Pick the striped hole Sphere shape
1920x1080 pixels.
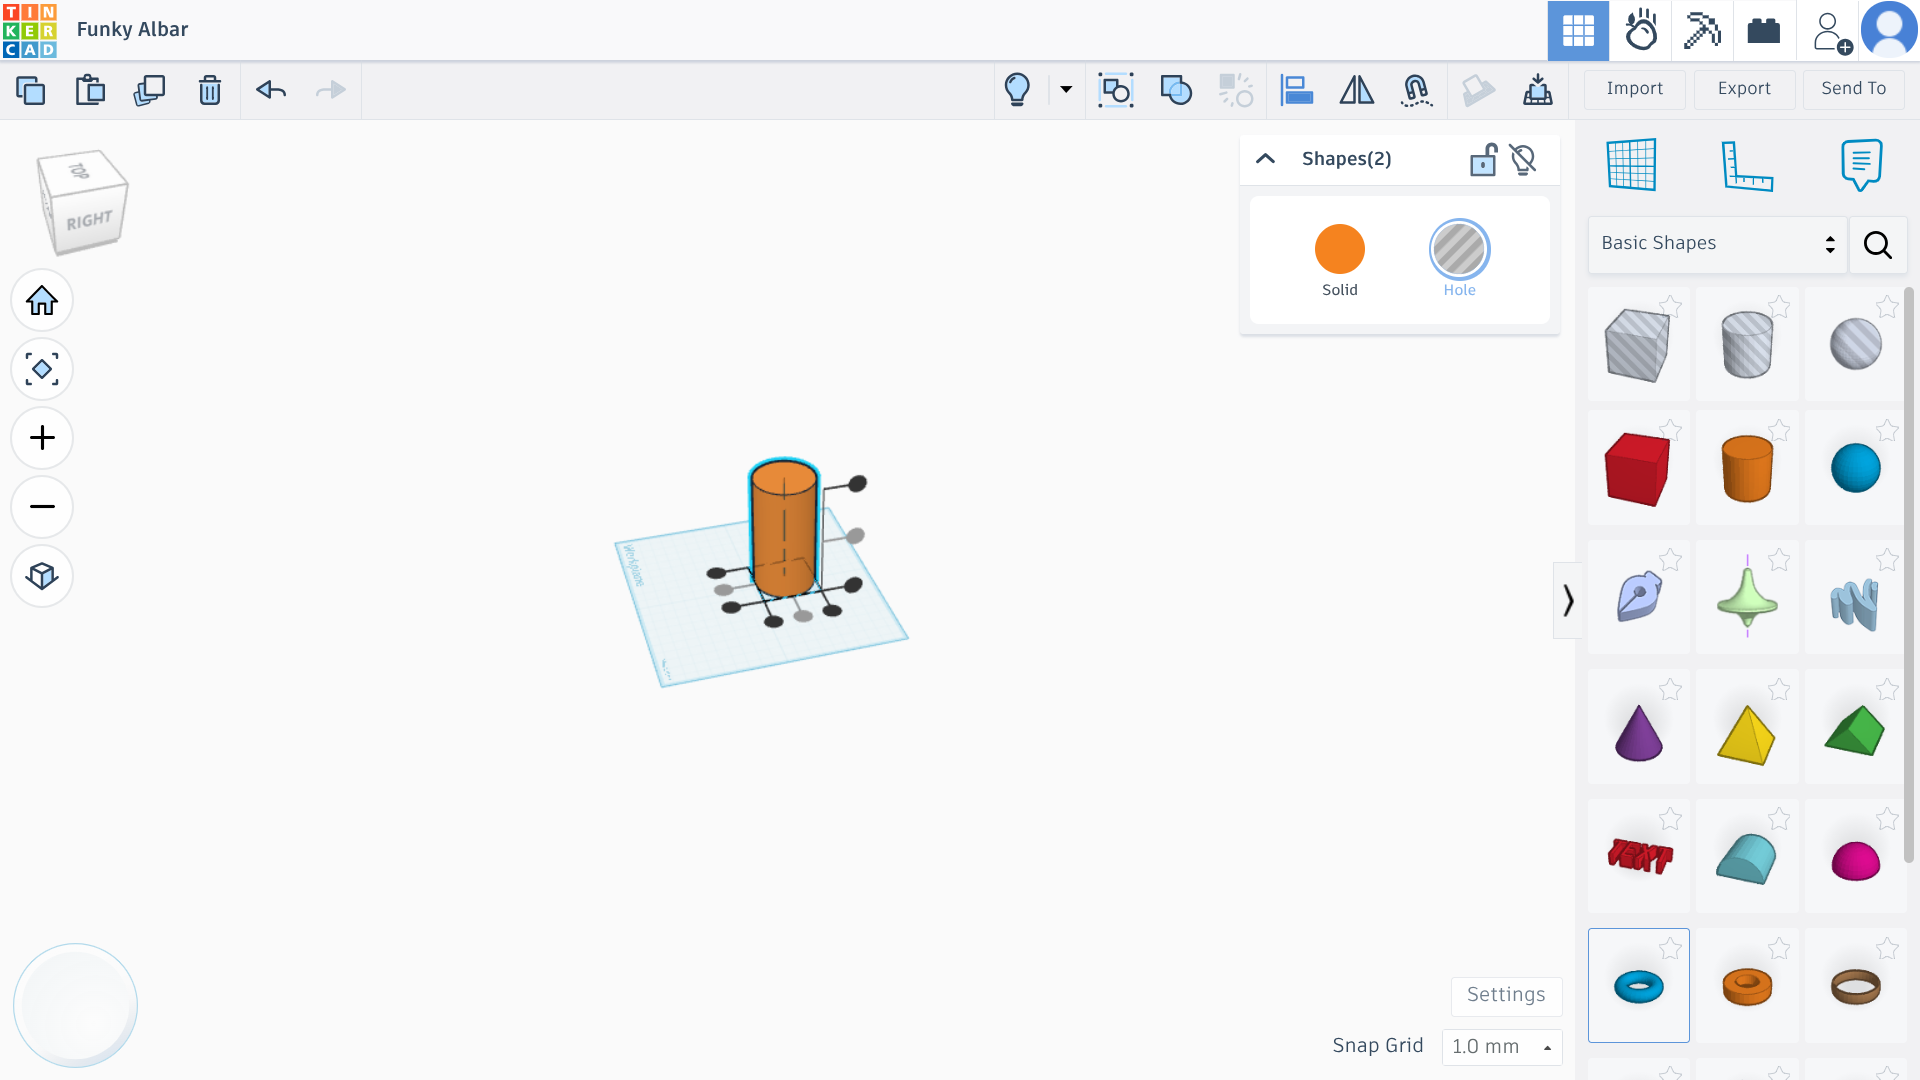(x=1856, y=345)
